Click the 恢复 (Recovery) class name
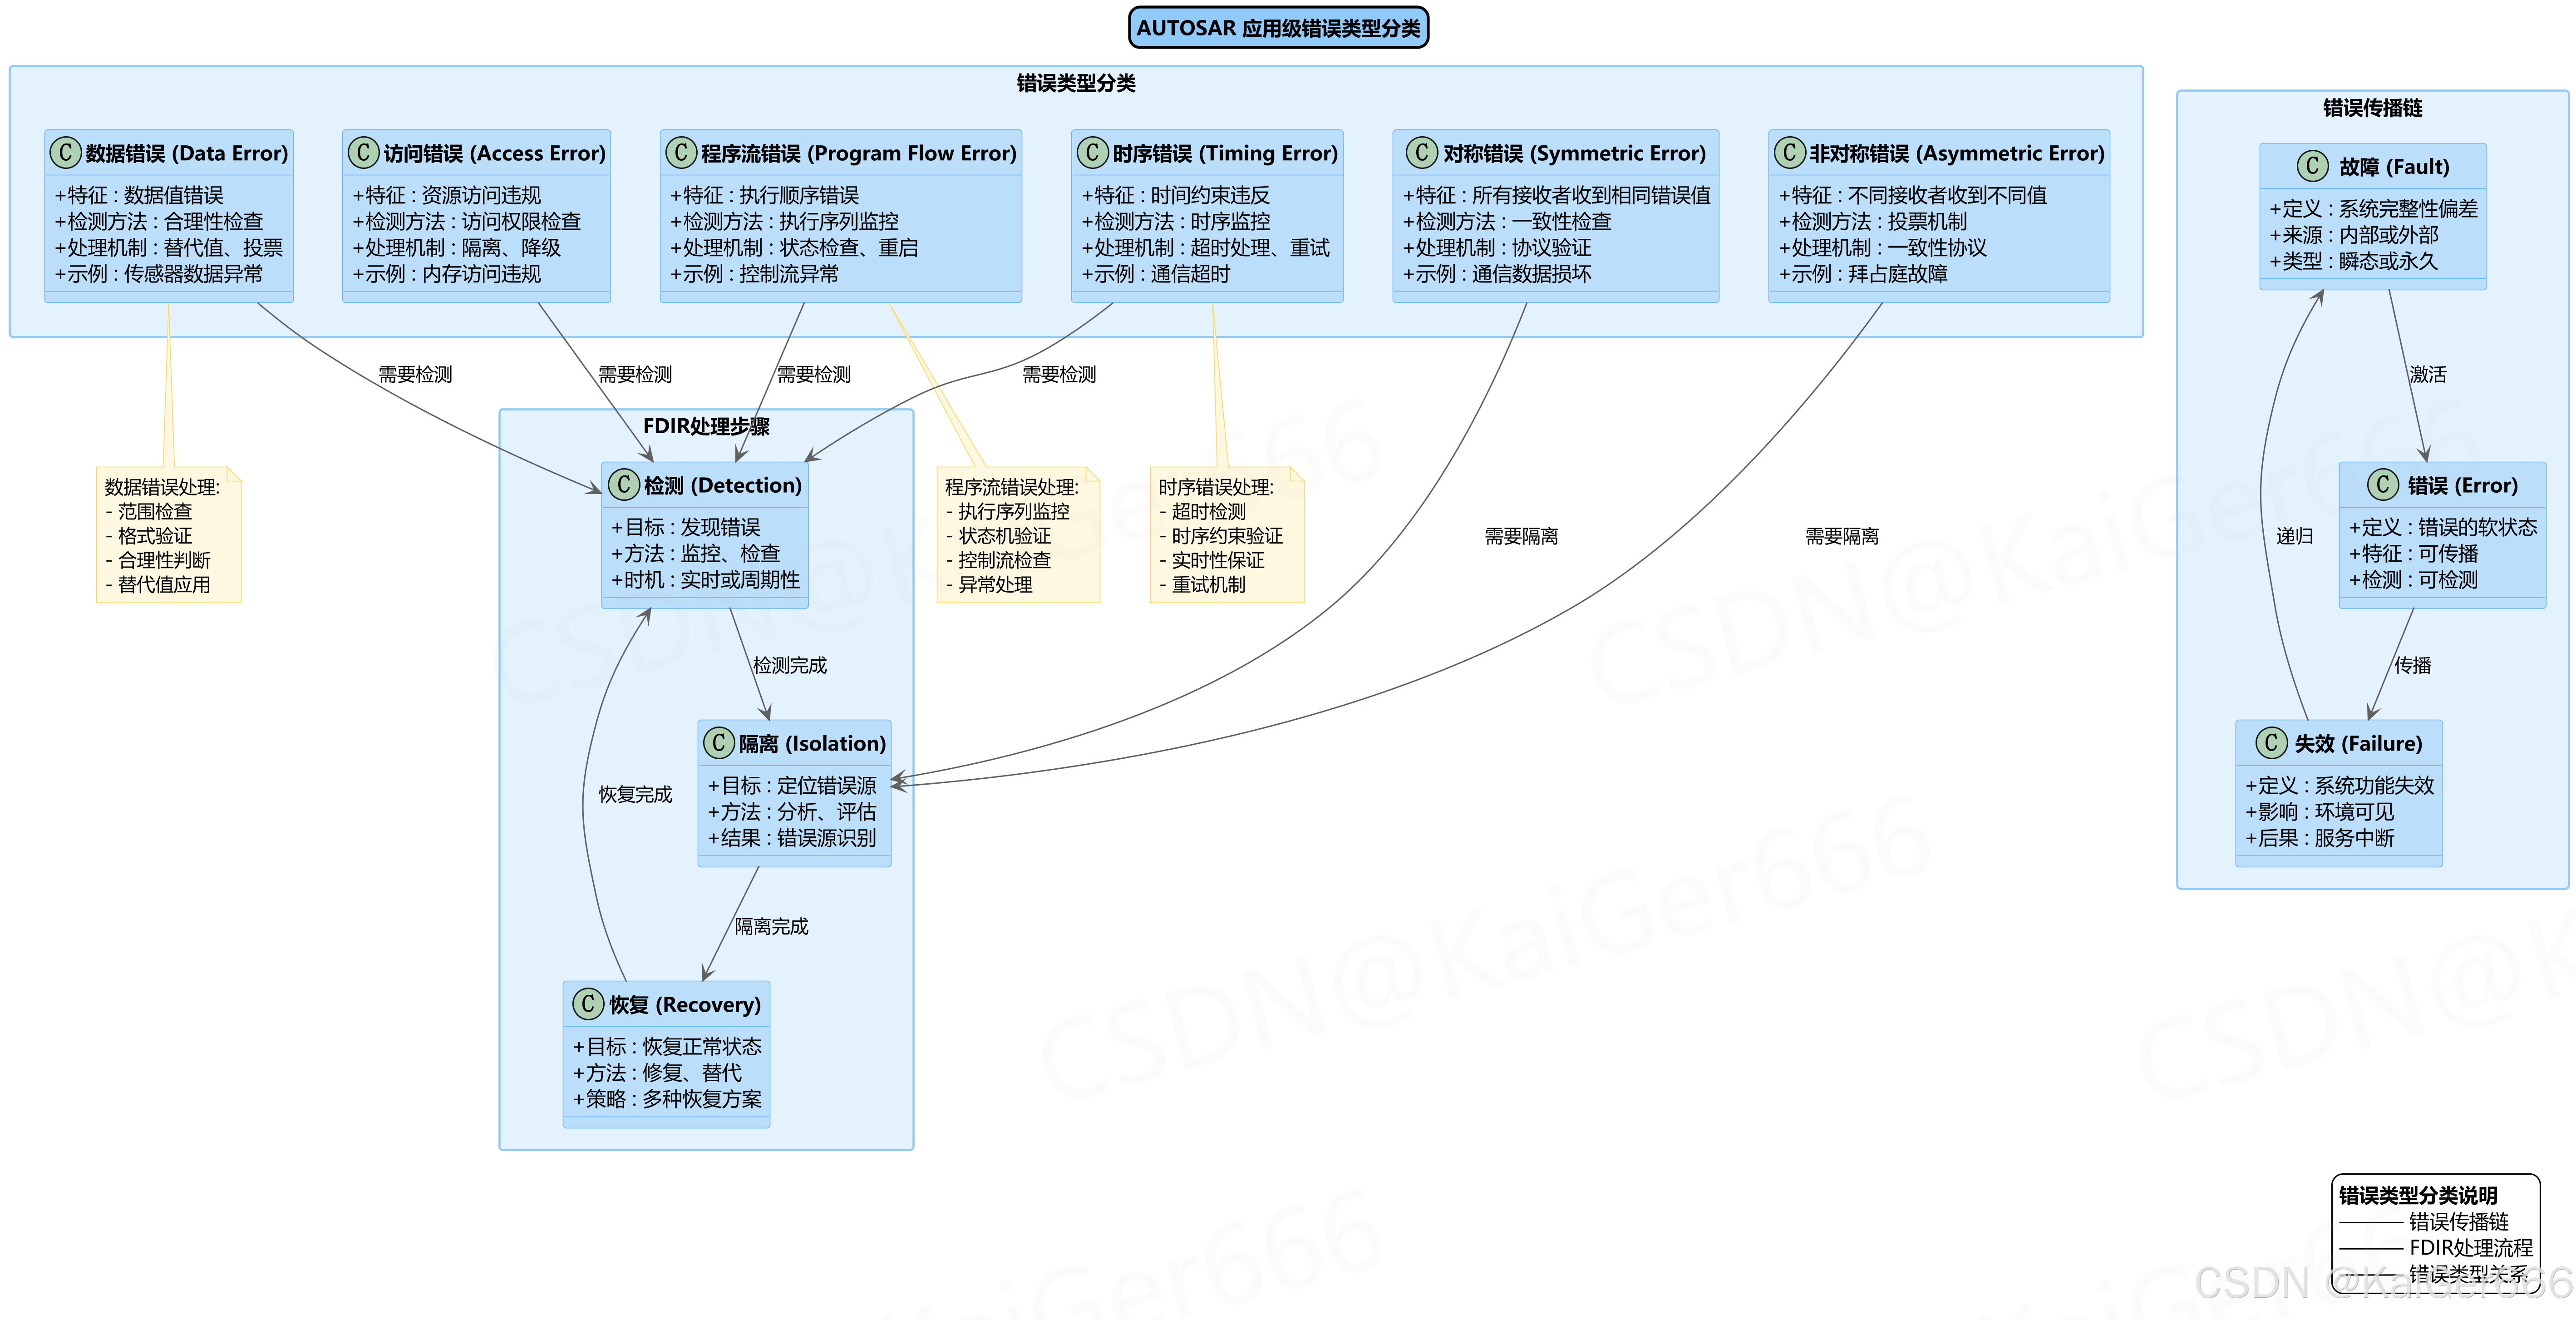This screenshot has width=2576, height=1320. click(x=685, y=1005)
